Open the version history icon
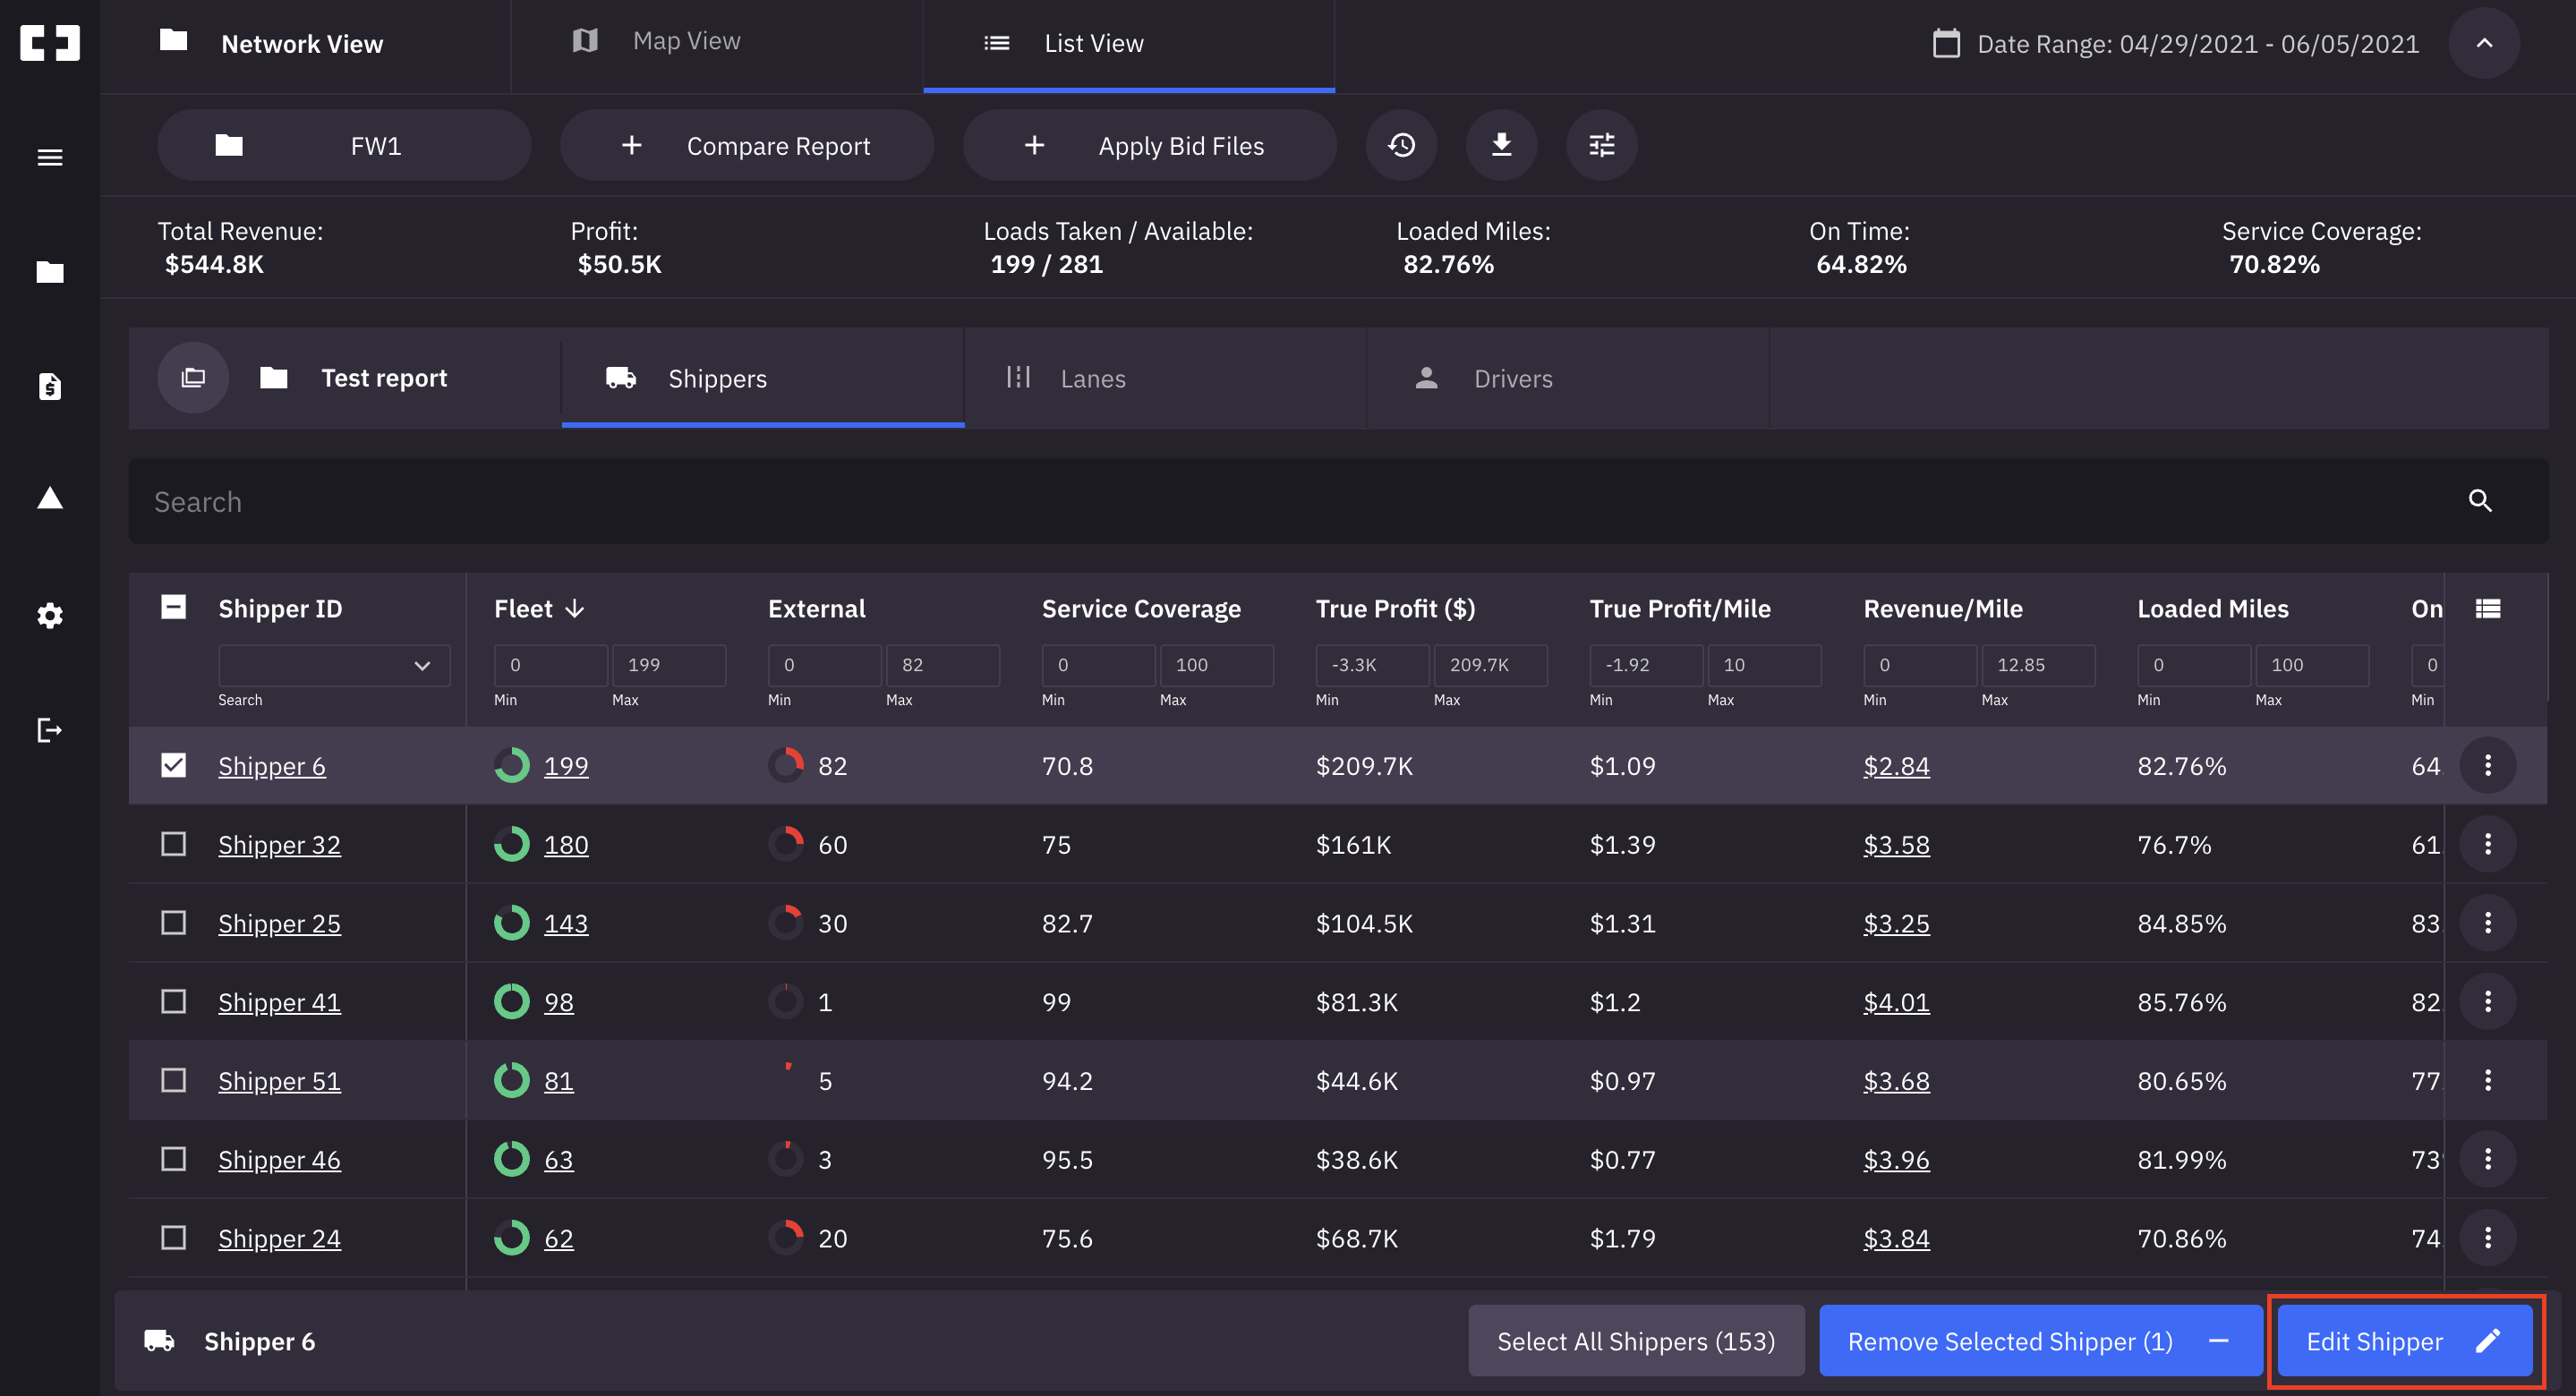 coord(1401,145)
